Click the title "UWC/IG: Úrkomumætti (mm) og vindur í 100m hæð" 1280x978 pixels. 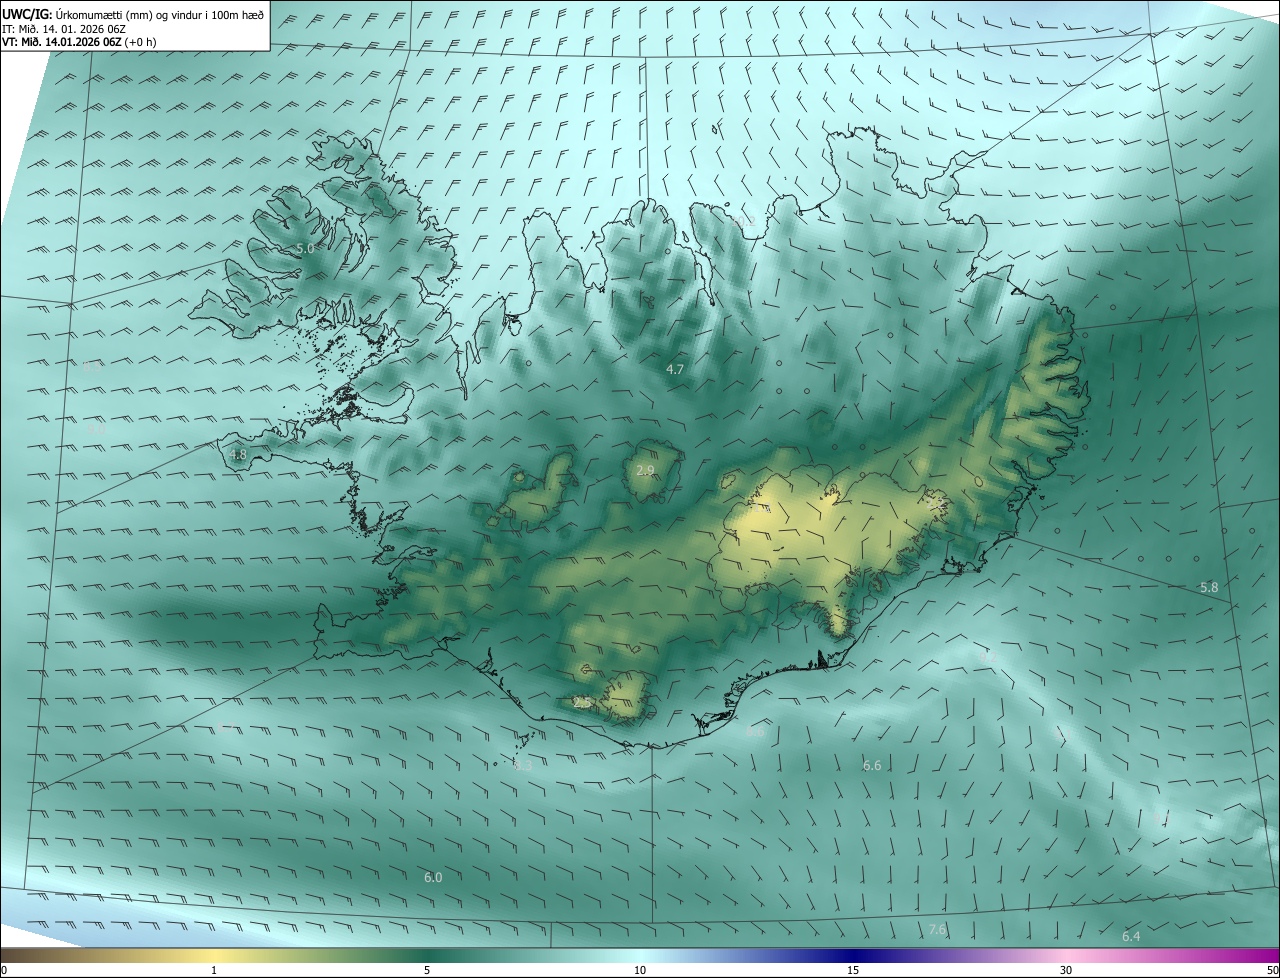pyautogui.click(x=134, y=13)
